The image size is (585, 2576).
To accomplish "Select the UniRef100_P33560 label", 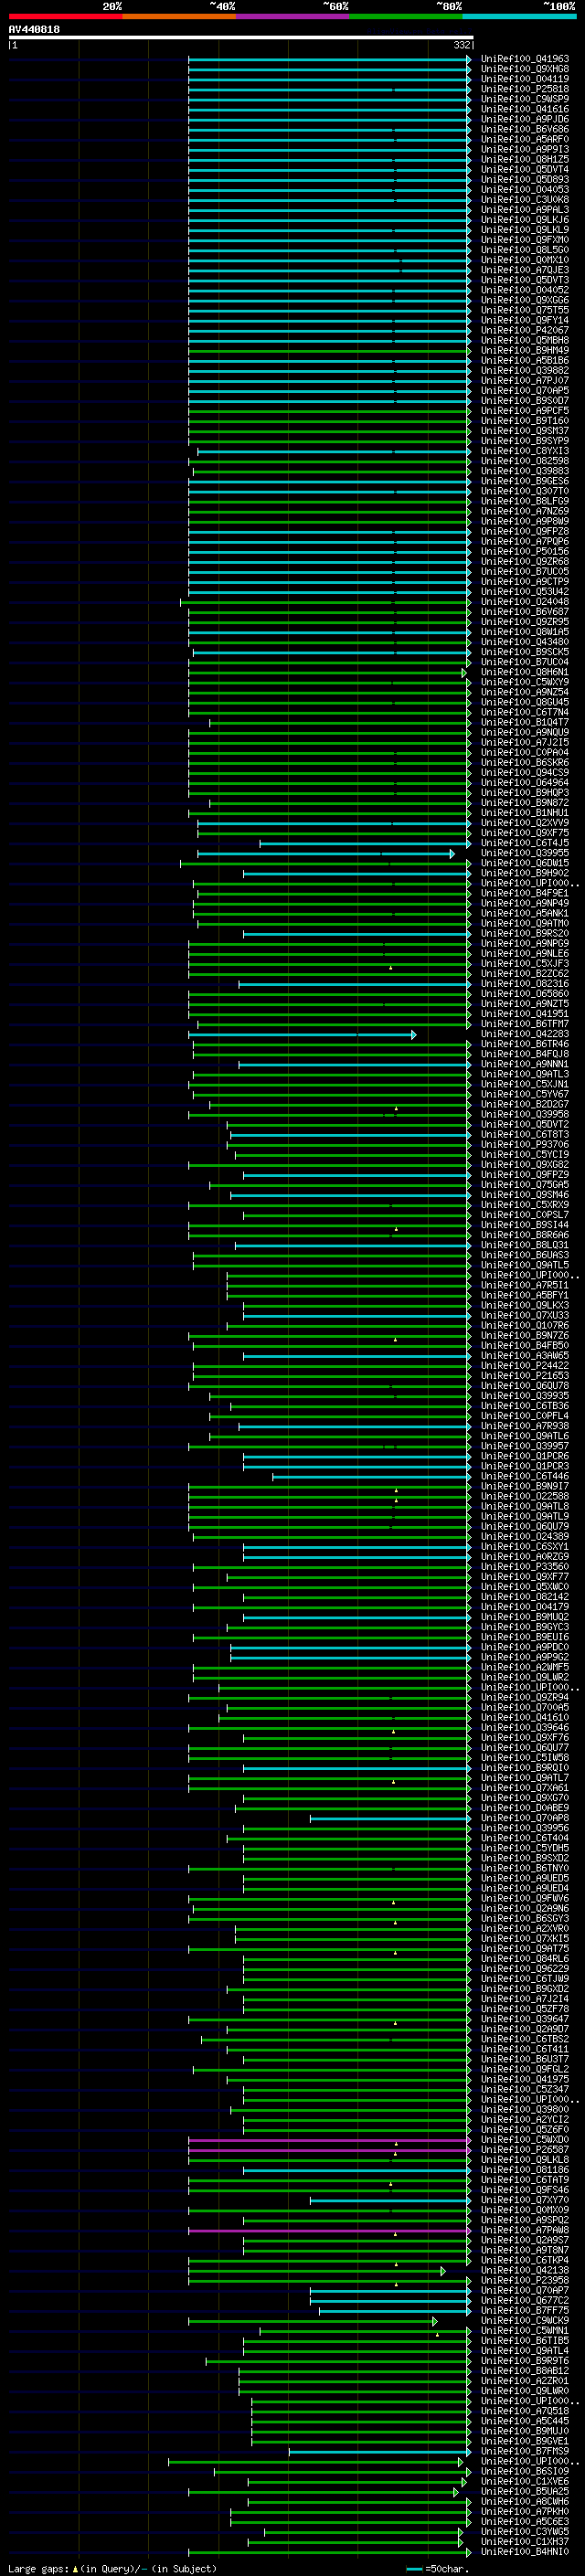I will click(525, 1567).
